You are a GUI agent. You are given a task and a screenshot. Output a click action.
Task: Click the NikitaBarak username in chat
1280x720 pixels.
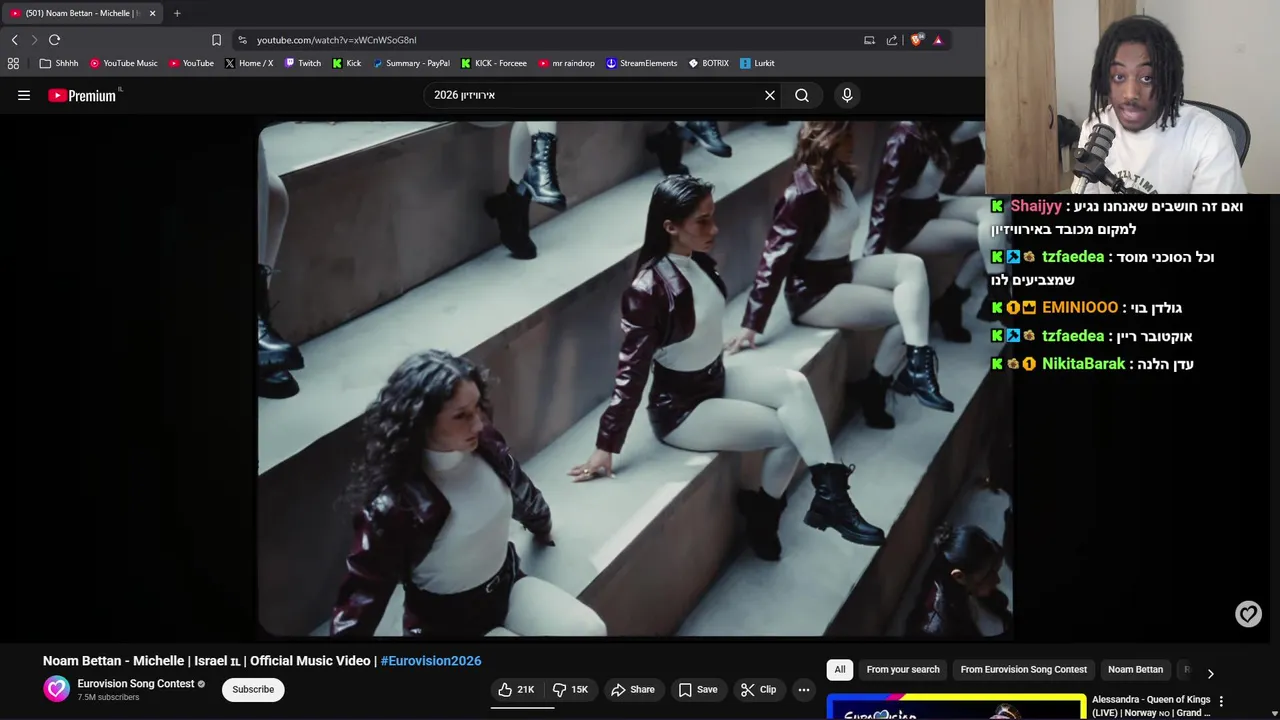pyautogui.click(x=1084, y=364)
